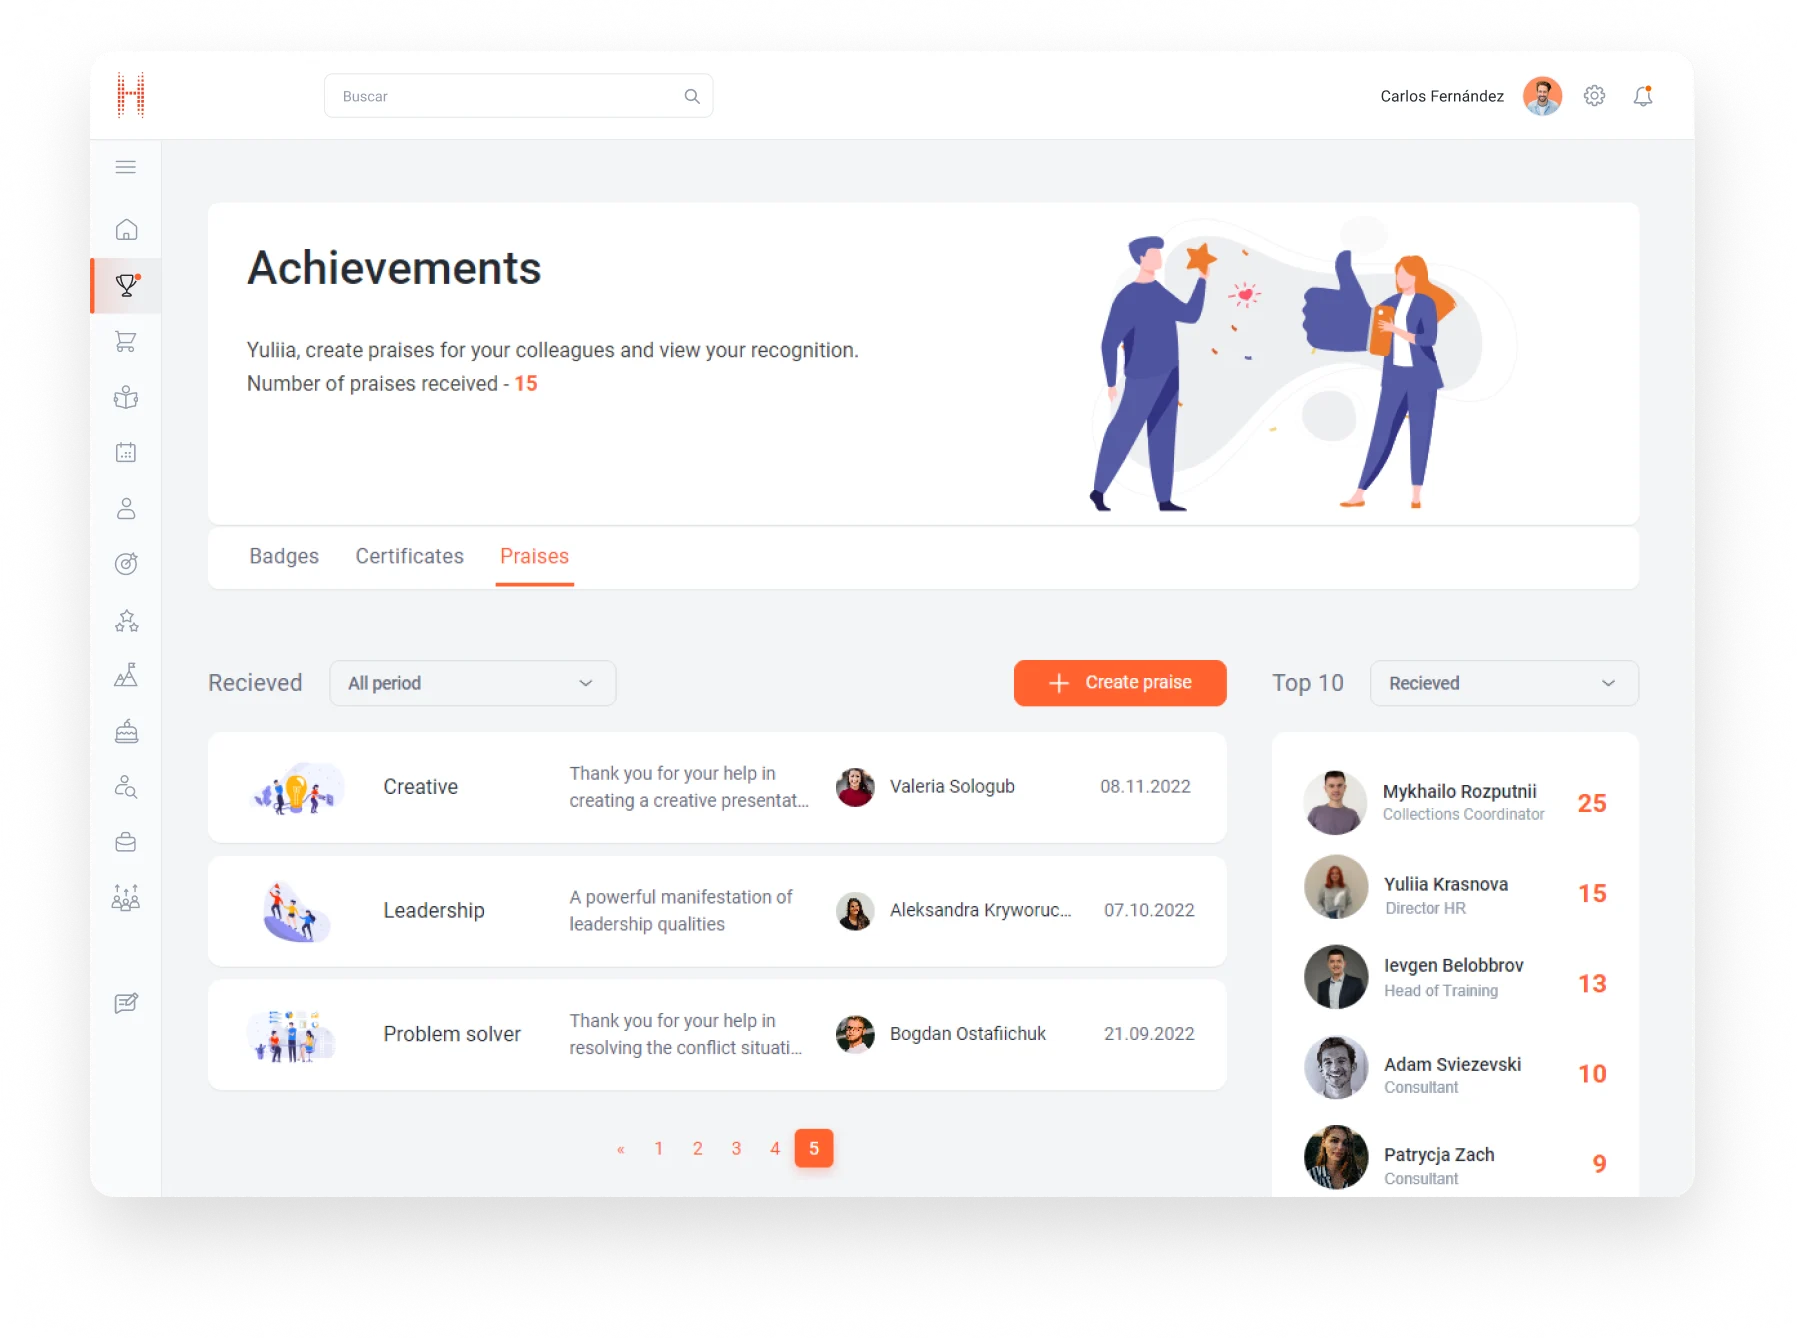Open the briefcase sidebar icon
The image size is (1797, 1338).
(x=126, y=843)
